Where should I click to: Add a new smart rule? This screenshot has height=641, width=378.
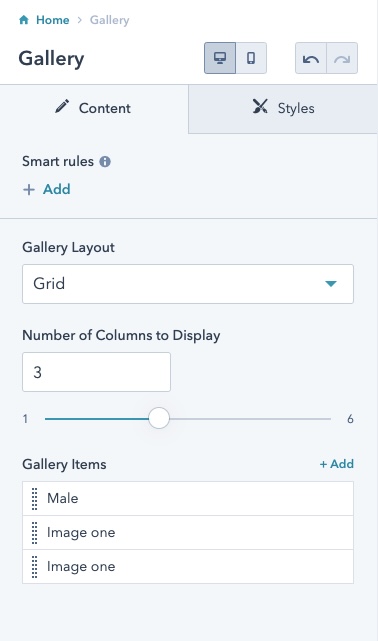tap(47, 189)
